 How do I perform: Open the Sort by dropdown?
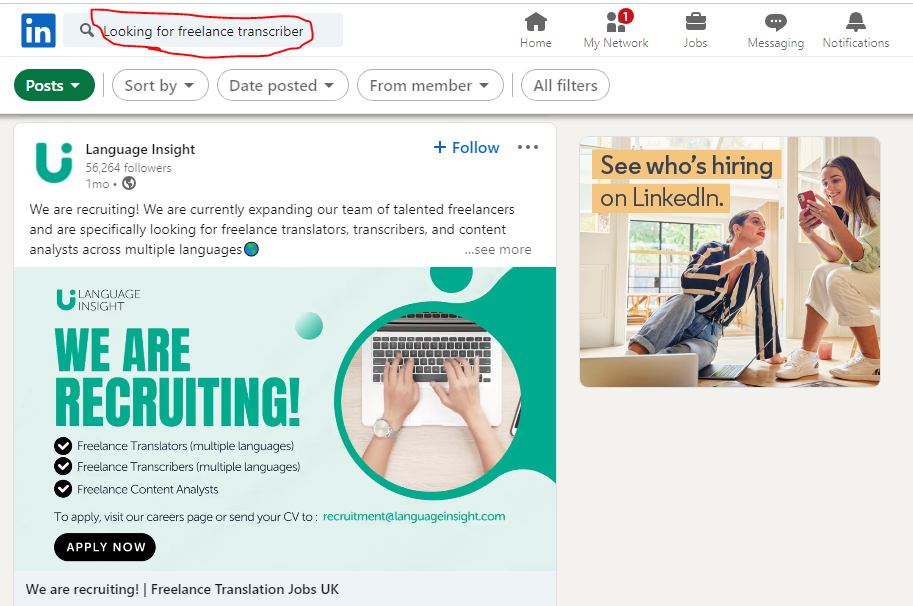(160, 86)
